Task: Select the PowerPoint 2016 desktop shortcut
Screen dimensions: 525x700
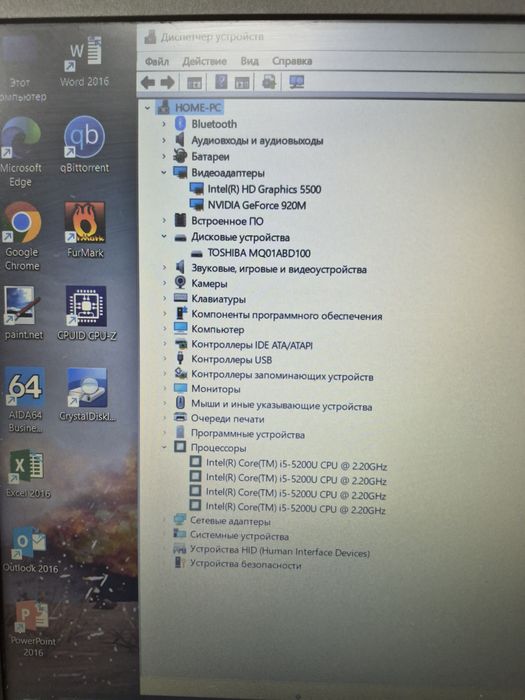Action: [33, 629]
